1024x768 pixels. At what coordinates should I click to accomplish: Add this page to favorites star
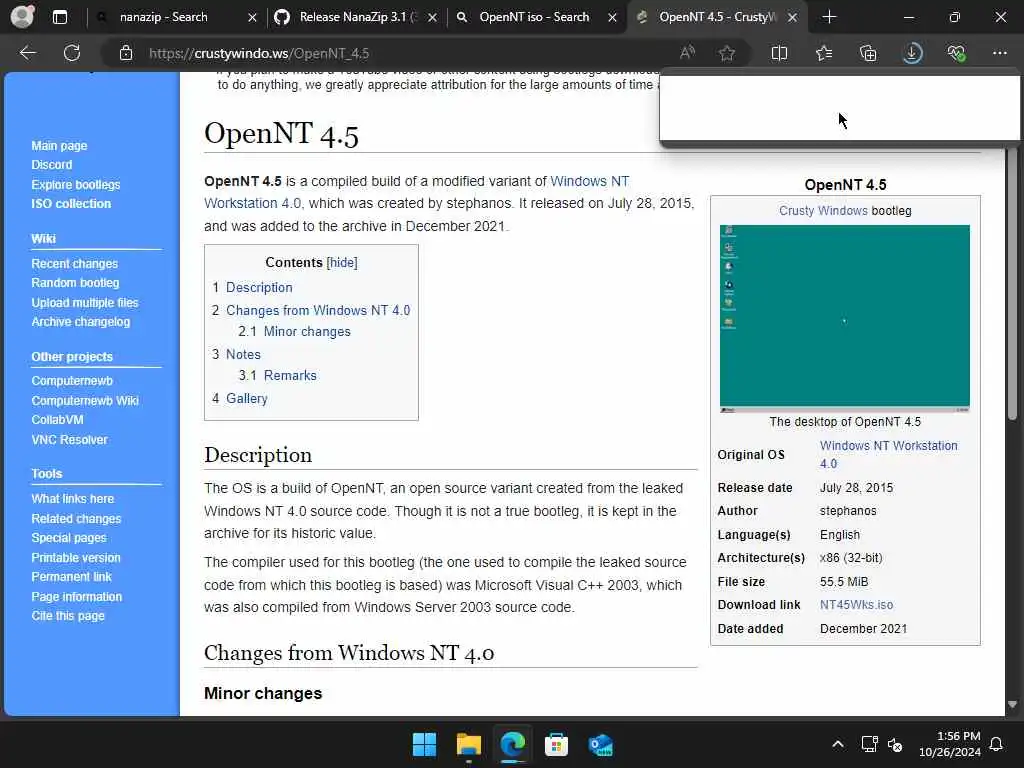point(727,53)
